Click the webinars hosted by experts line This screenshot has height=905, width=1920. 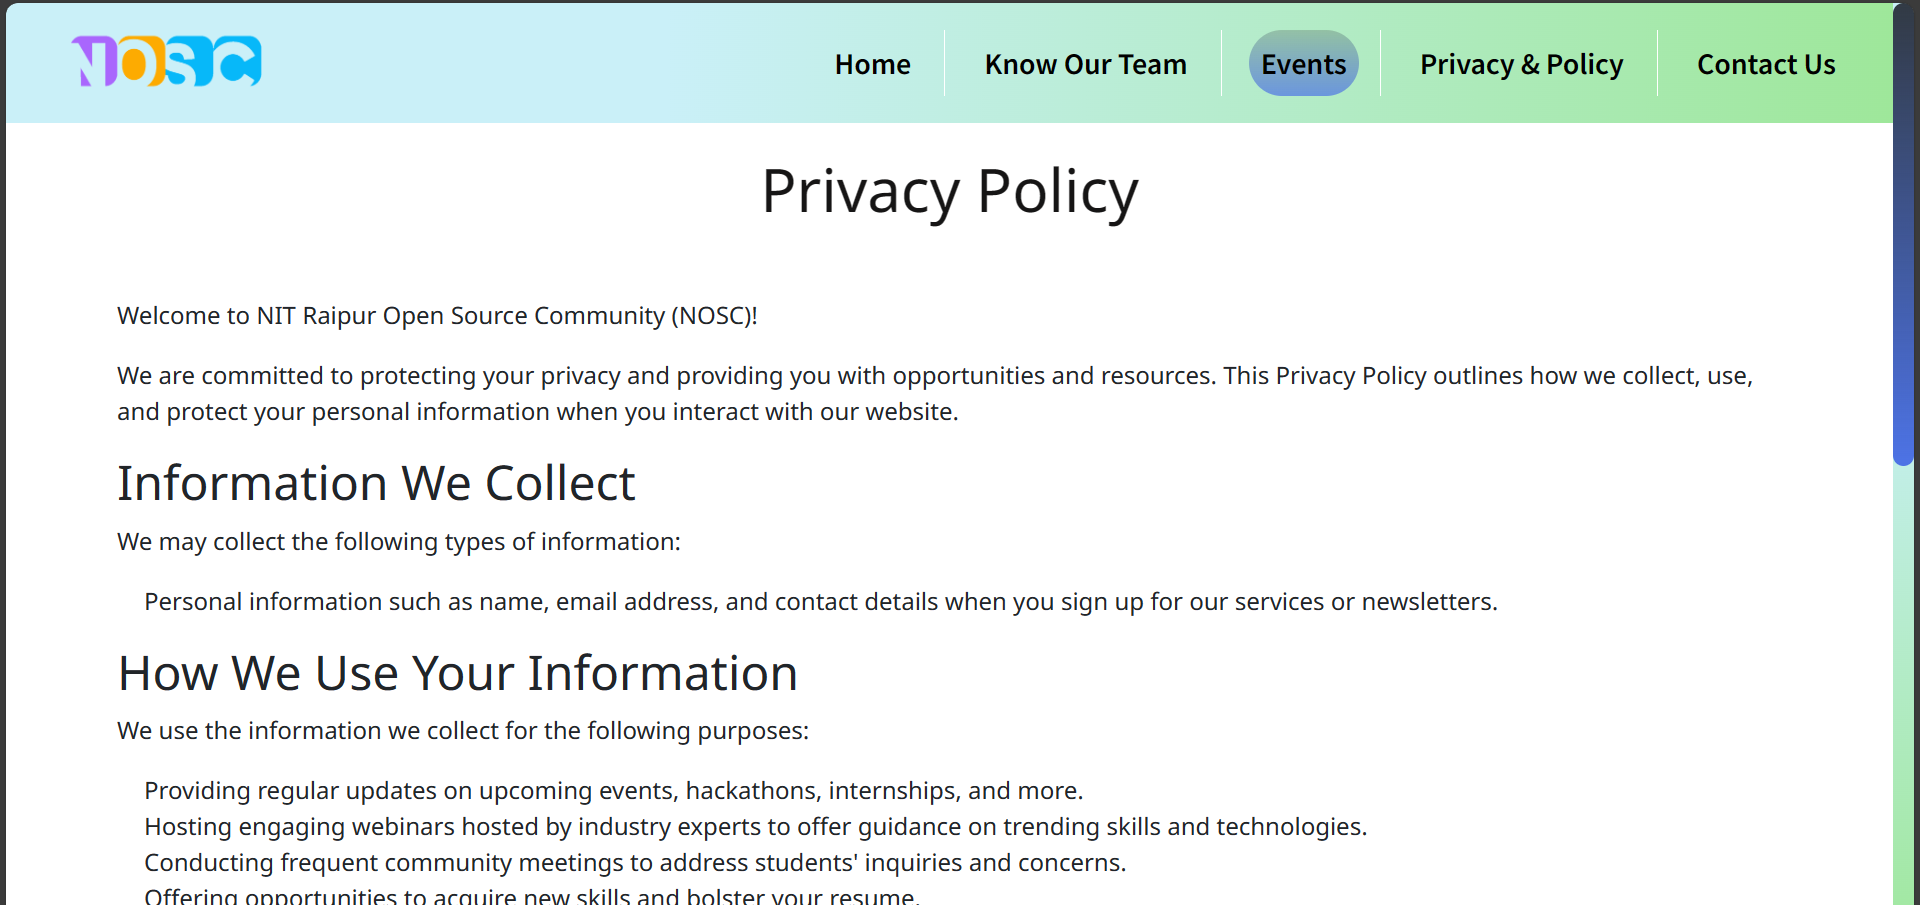755,826
